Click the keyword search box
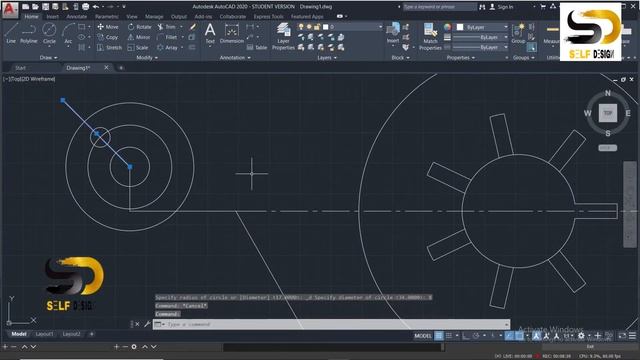Viewport: 640px width, 360px height. coord(440,7)
